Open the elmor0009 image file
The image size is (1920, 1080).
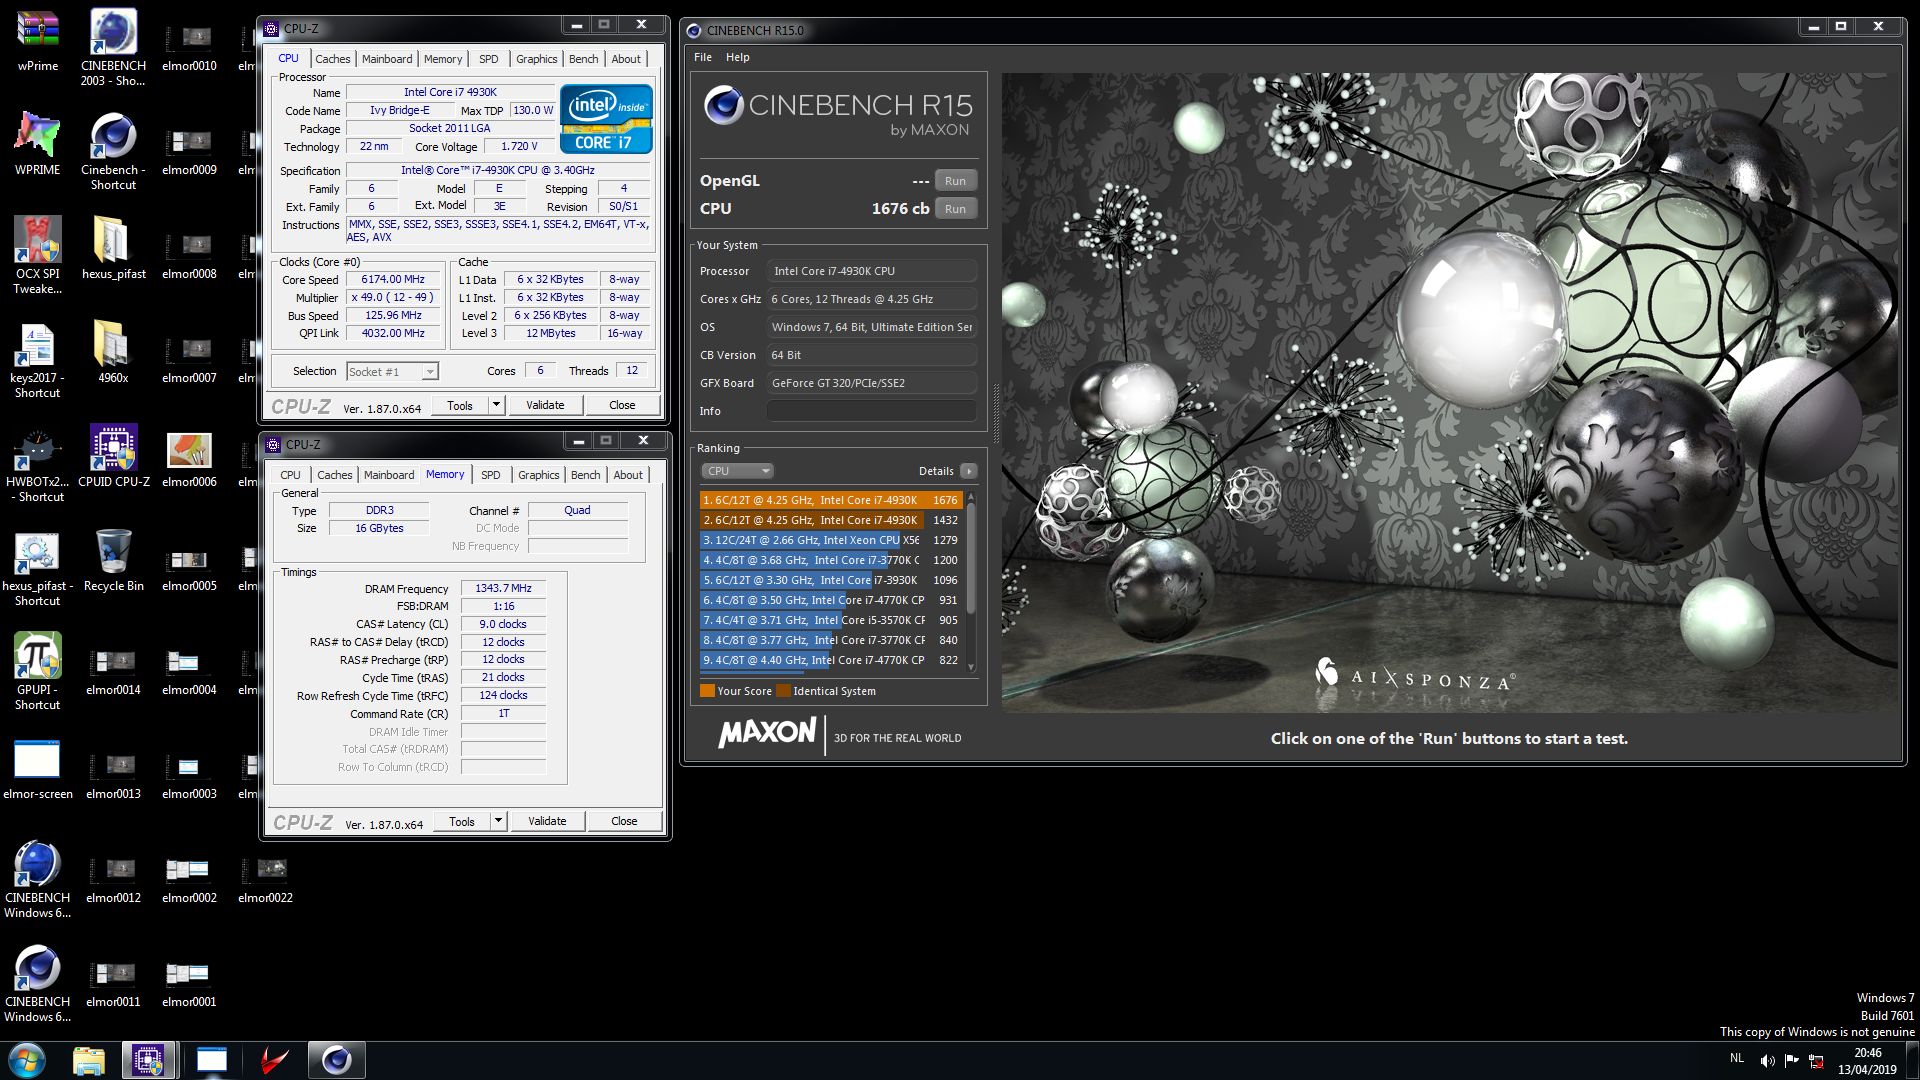pyautogui.click(x=189, y=151)
